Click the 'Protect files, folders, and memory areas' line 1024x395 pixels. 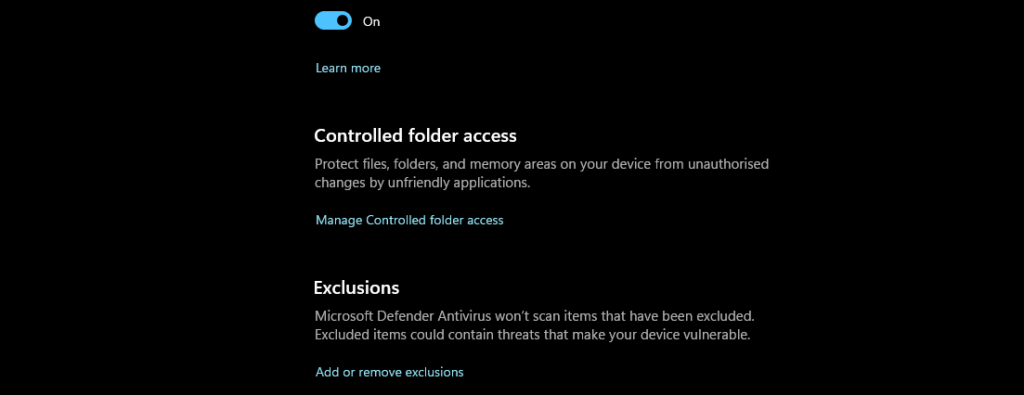541,164
